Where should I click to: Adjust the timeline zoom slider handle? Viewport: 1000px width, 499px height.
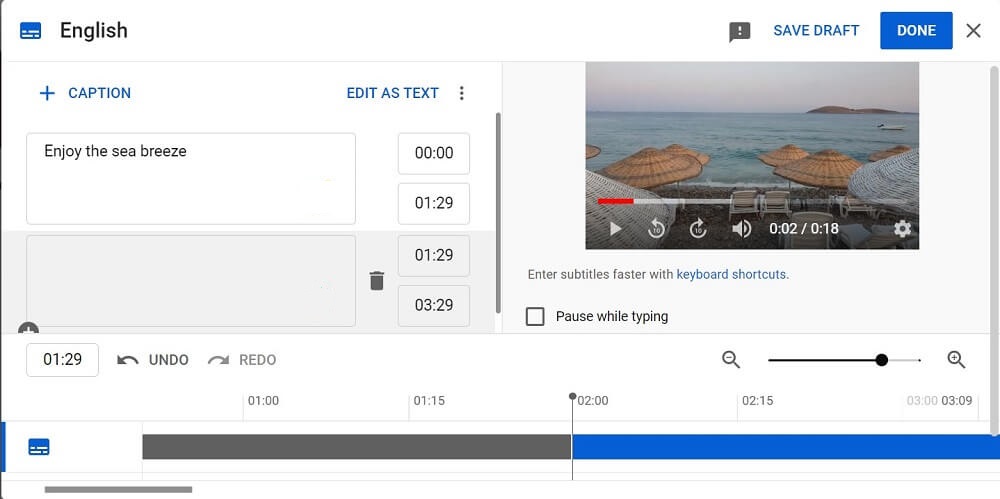(x=881, y=360)
